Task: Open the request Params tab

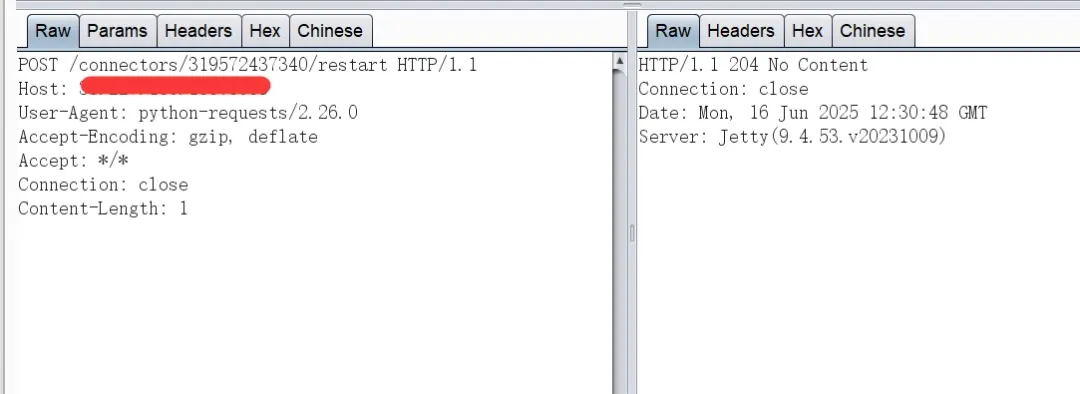Action: coord(117,31)
